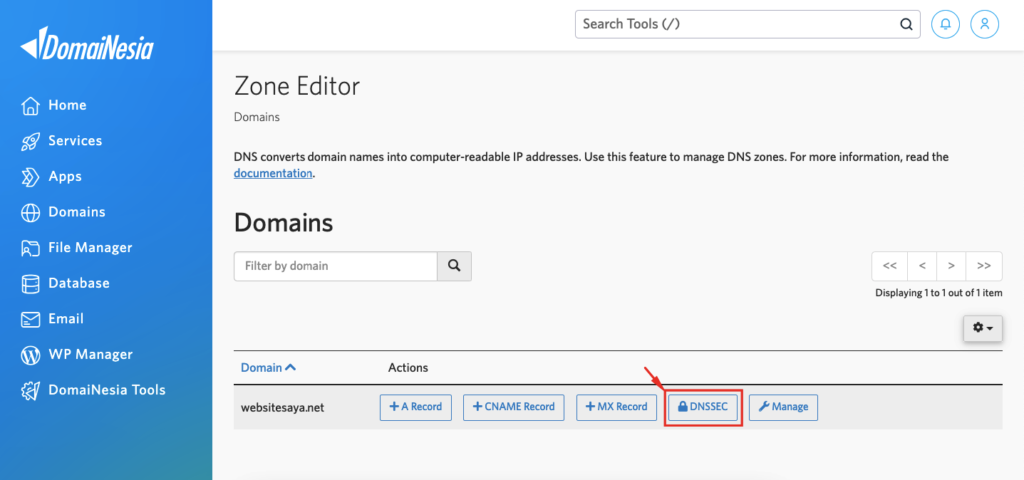Click the Actions column header
The width and height of the screenshot is (1024, 480).
408,368
